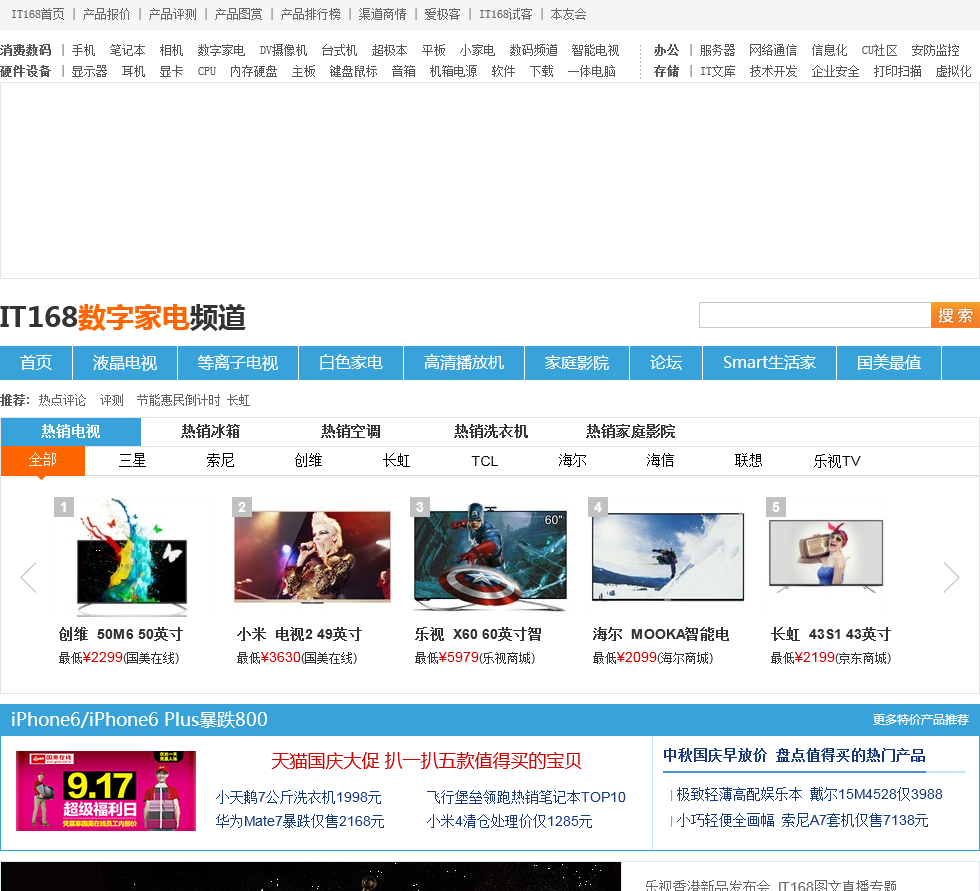Switch to the 热销冰箱 tab
The width and height of the screenshot is (980, 891).
[211, 432]
